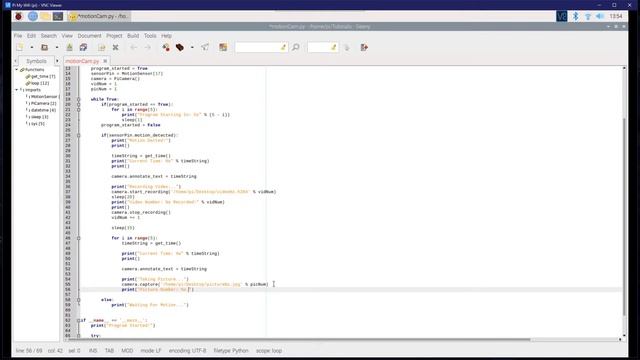Image resolution: width=640 pixels, height=360 pixels.
Task: Click the go-to-line number field
Action: click(x=322, y=47)
